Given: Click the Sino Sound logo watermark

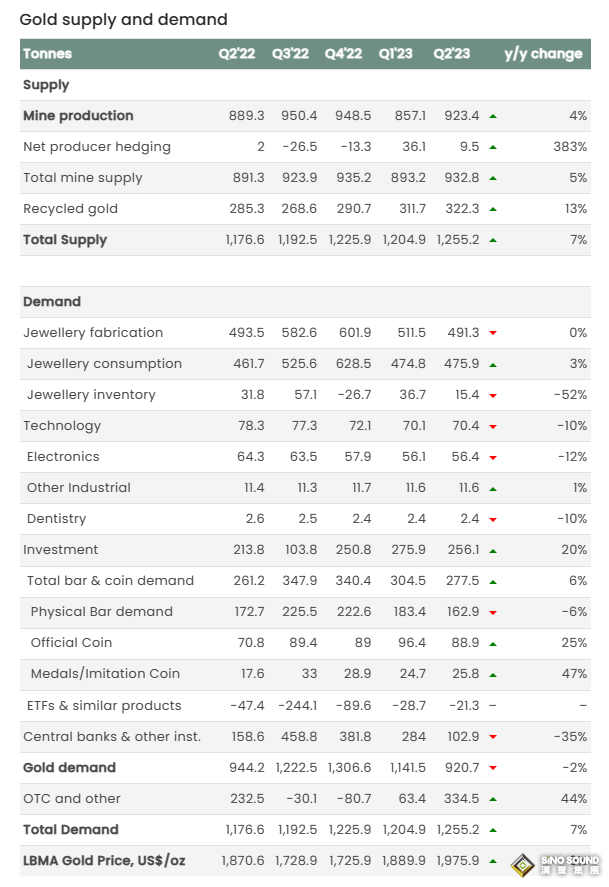Looking at the screenshot, I should coord(556,864).
